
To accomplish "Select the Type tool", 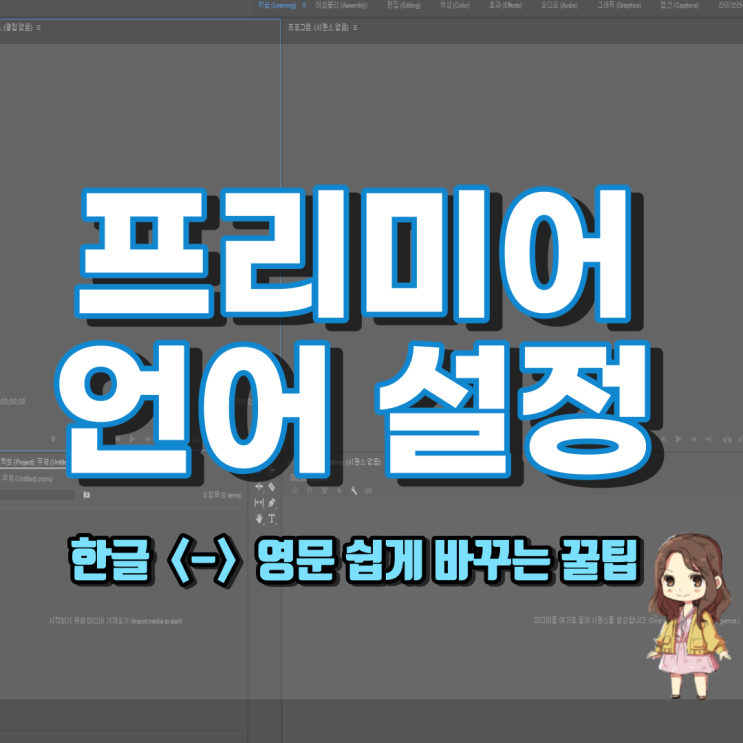I will [272, 518].
